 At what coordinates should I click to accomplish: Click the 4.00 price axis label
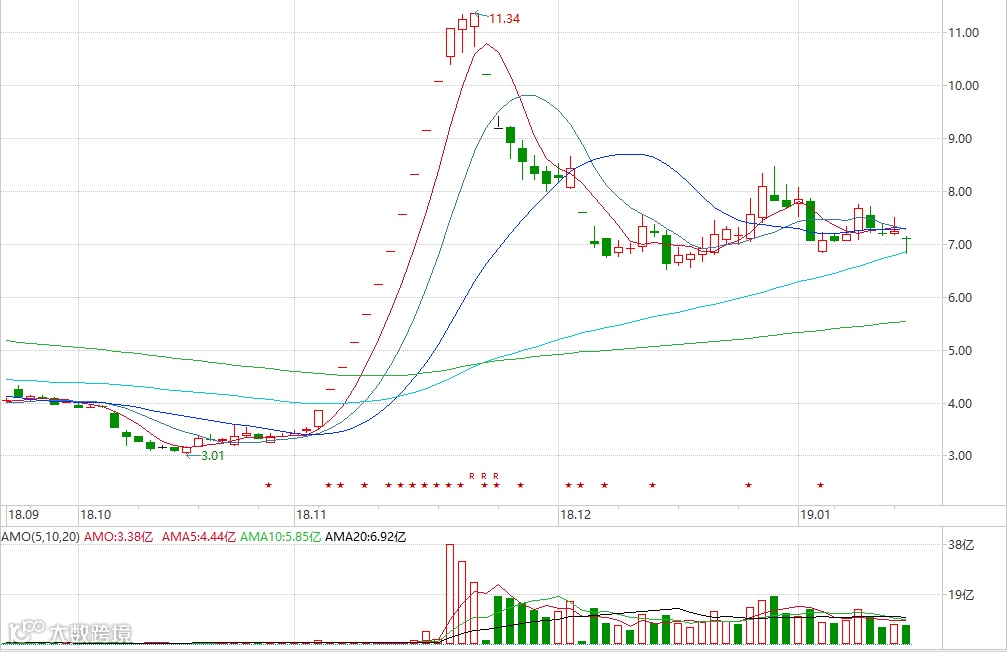(x=960, y=403)
